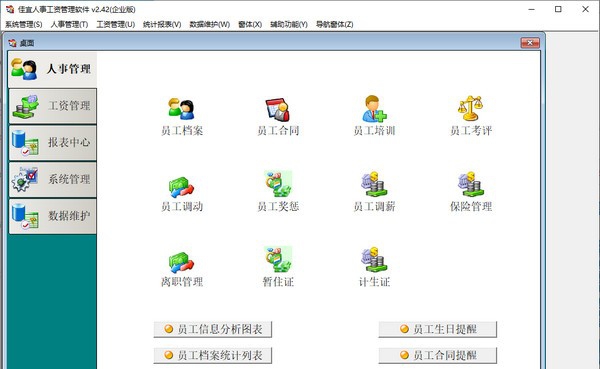
Task: Switch to the 工资管理 sidebar section
Action: click(x=52, y=106)
